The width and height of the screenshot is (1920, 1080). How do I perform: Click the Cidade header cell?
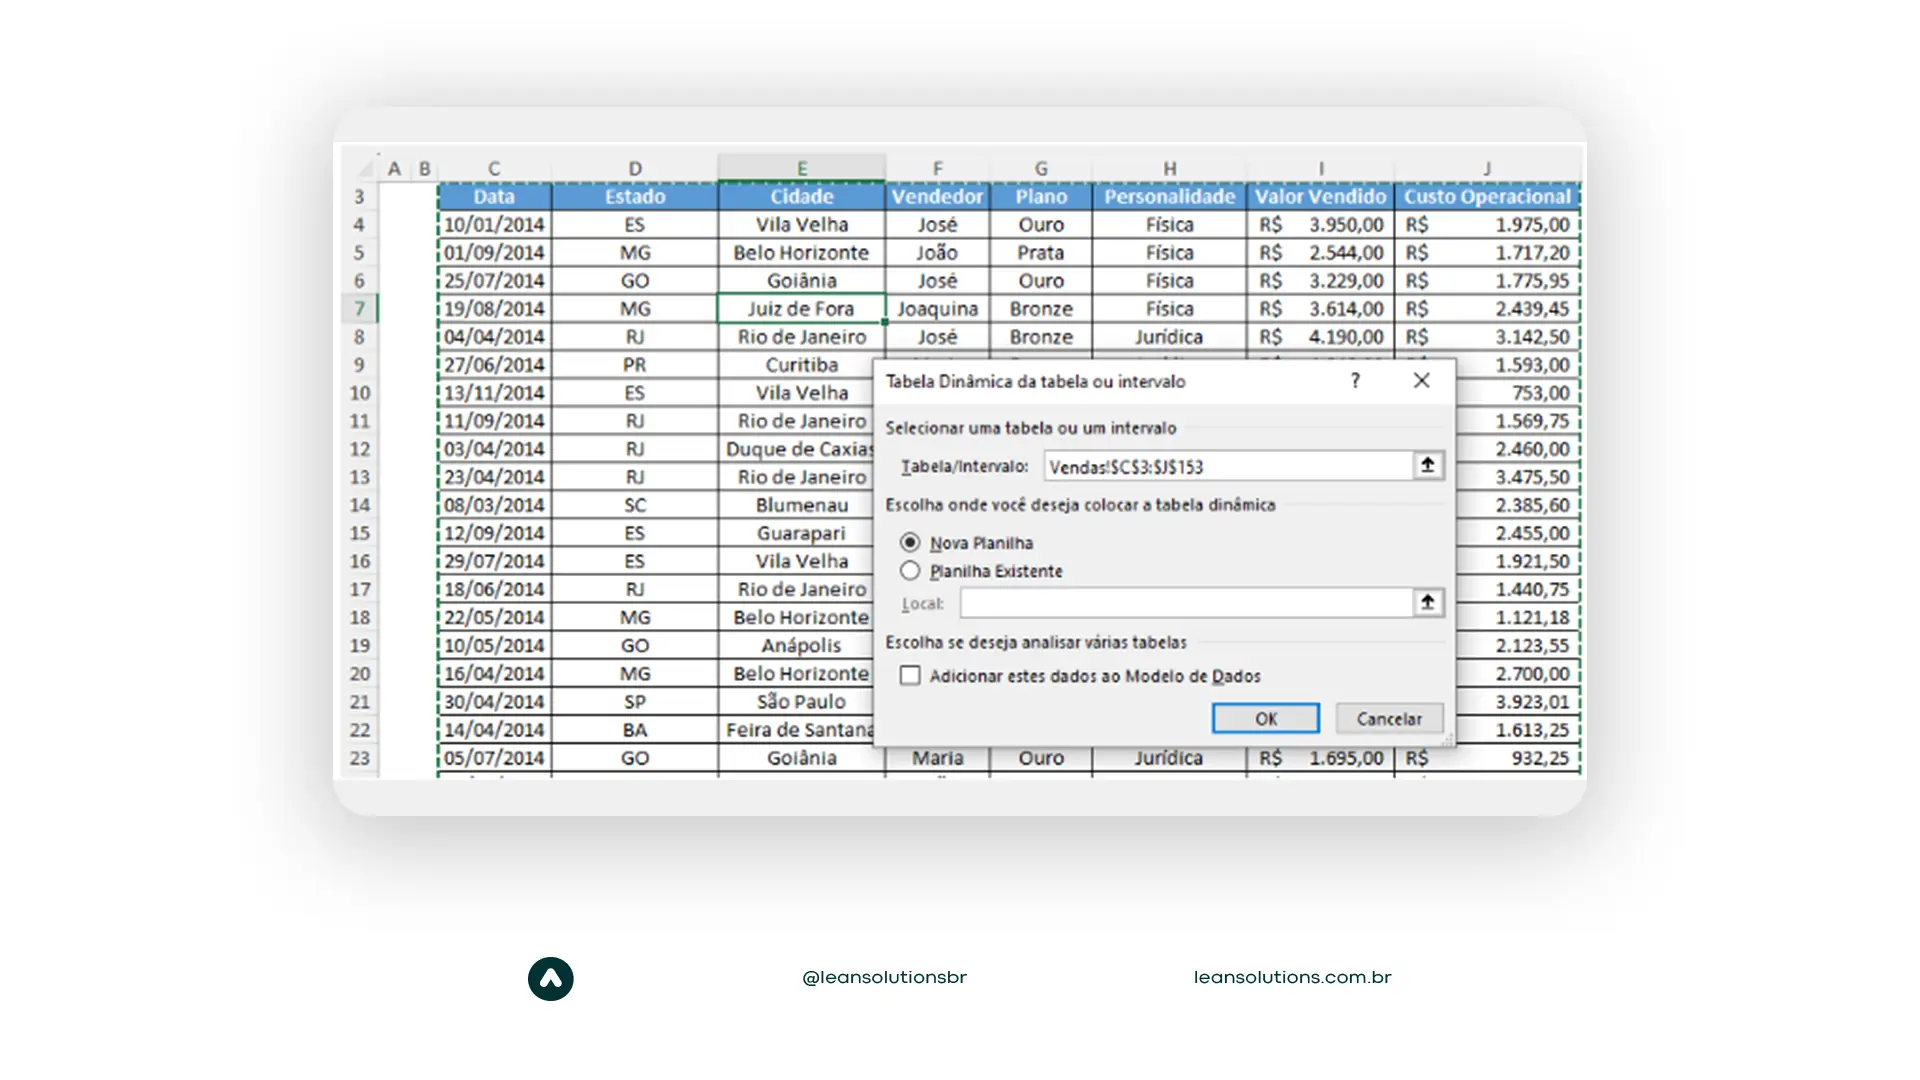pos(801,196)
